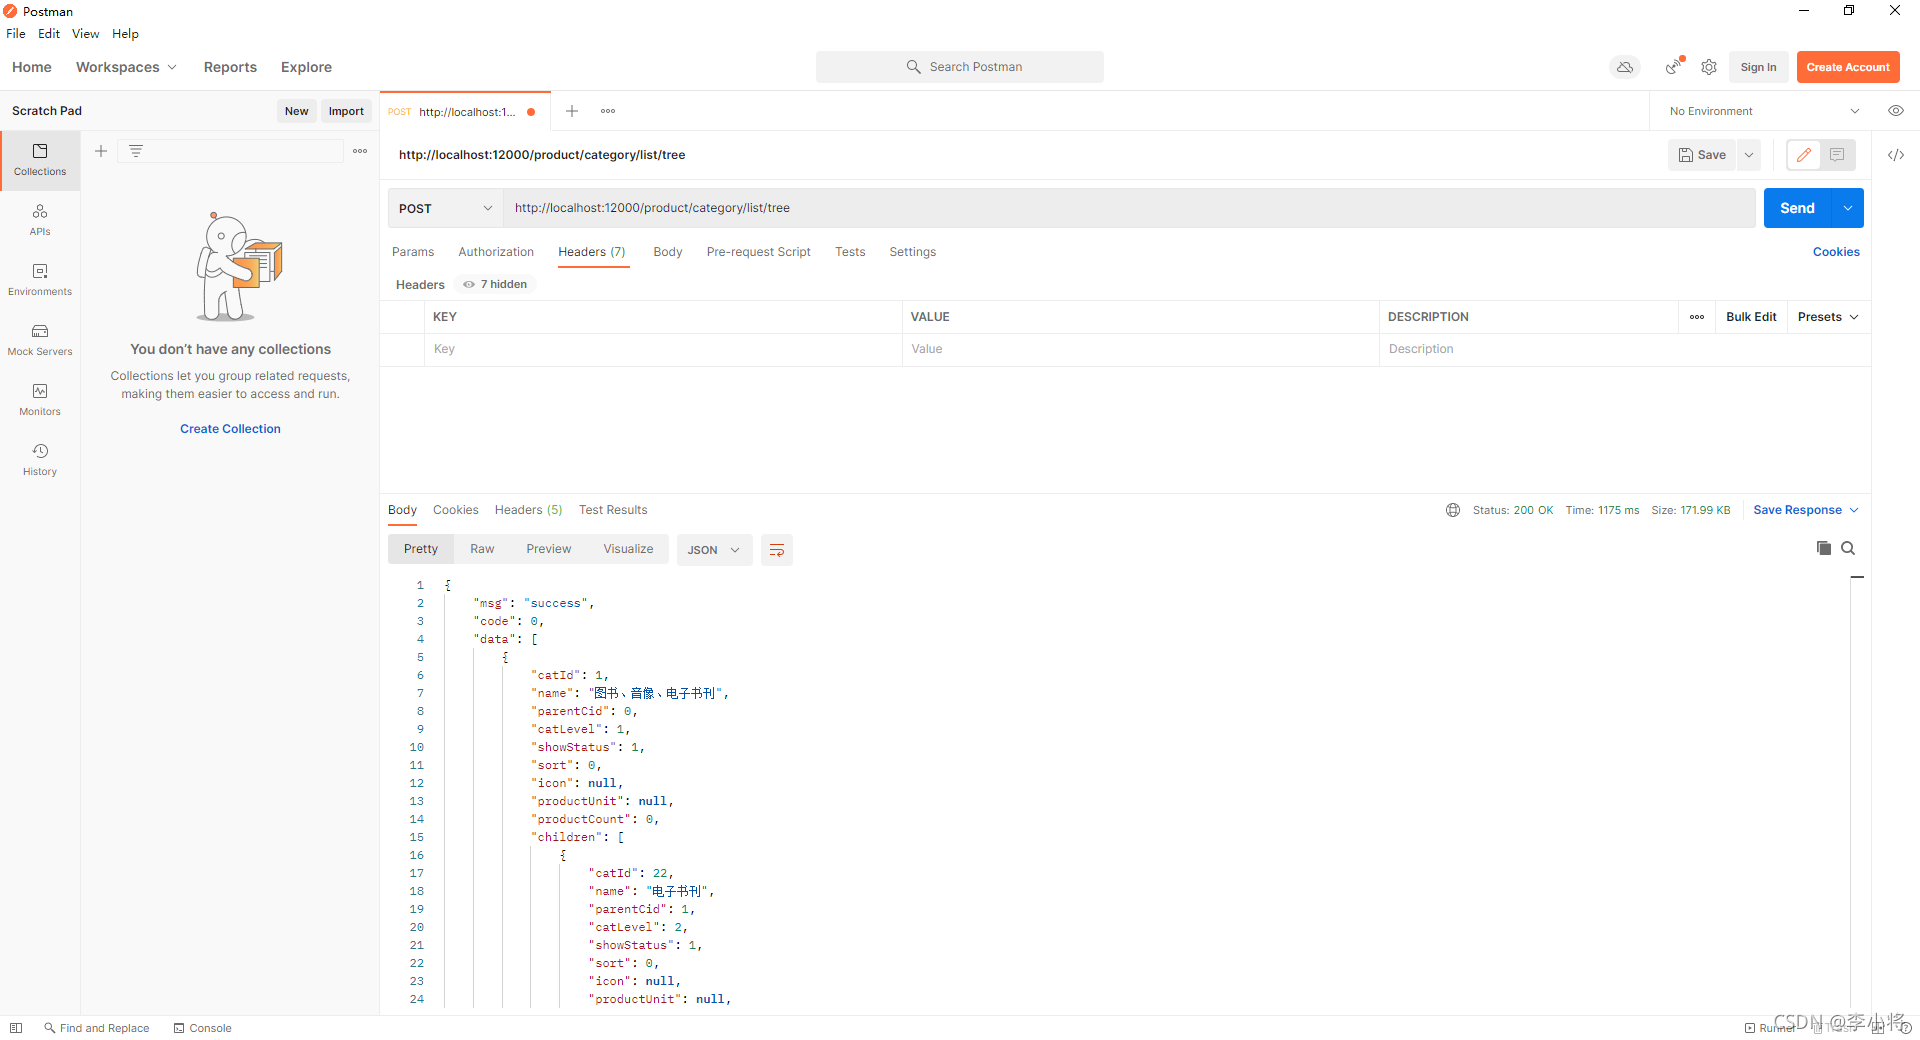
Task: Open the History sidebar panel
Action: point(40,460)
